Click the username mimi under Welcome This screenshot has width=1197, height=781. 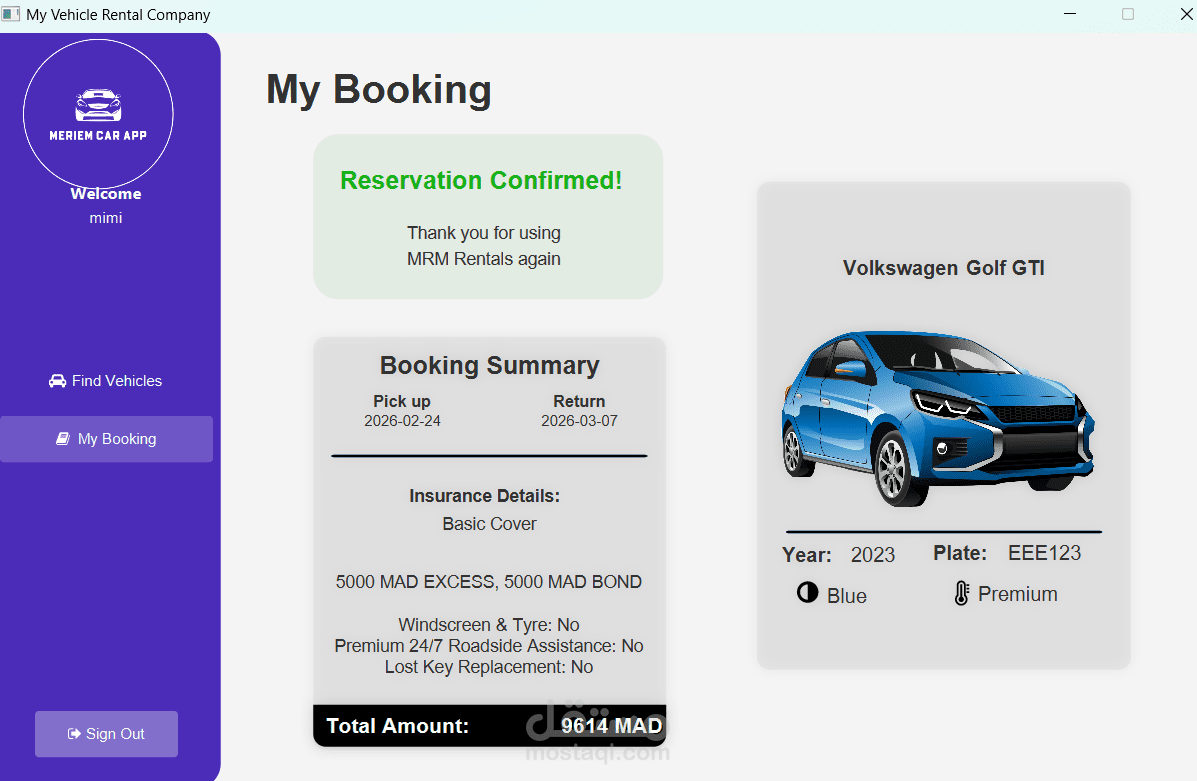pos(106,218)
